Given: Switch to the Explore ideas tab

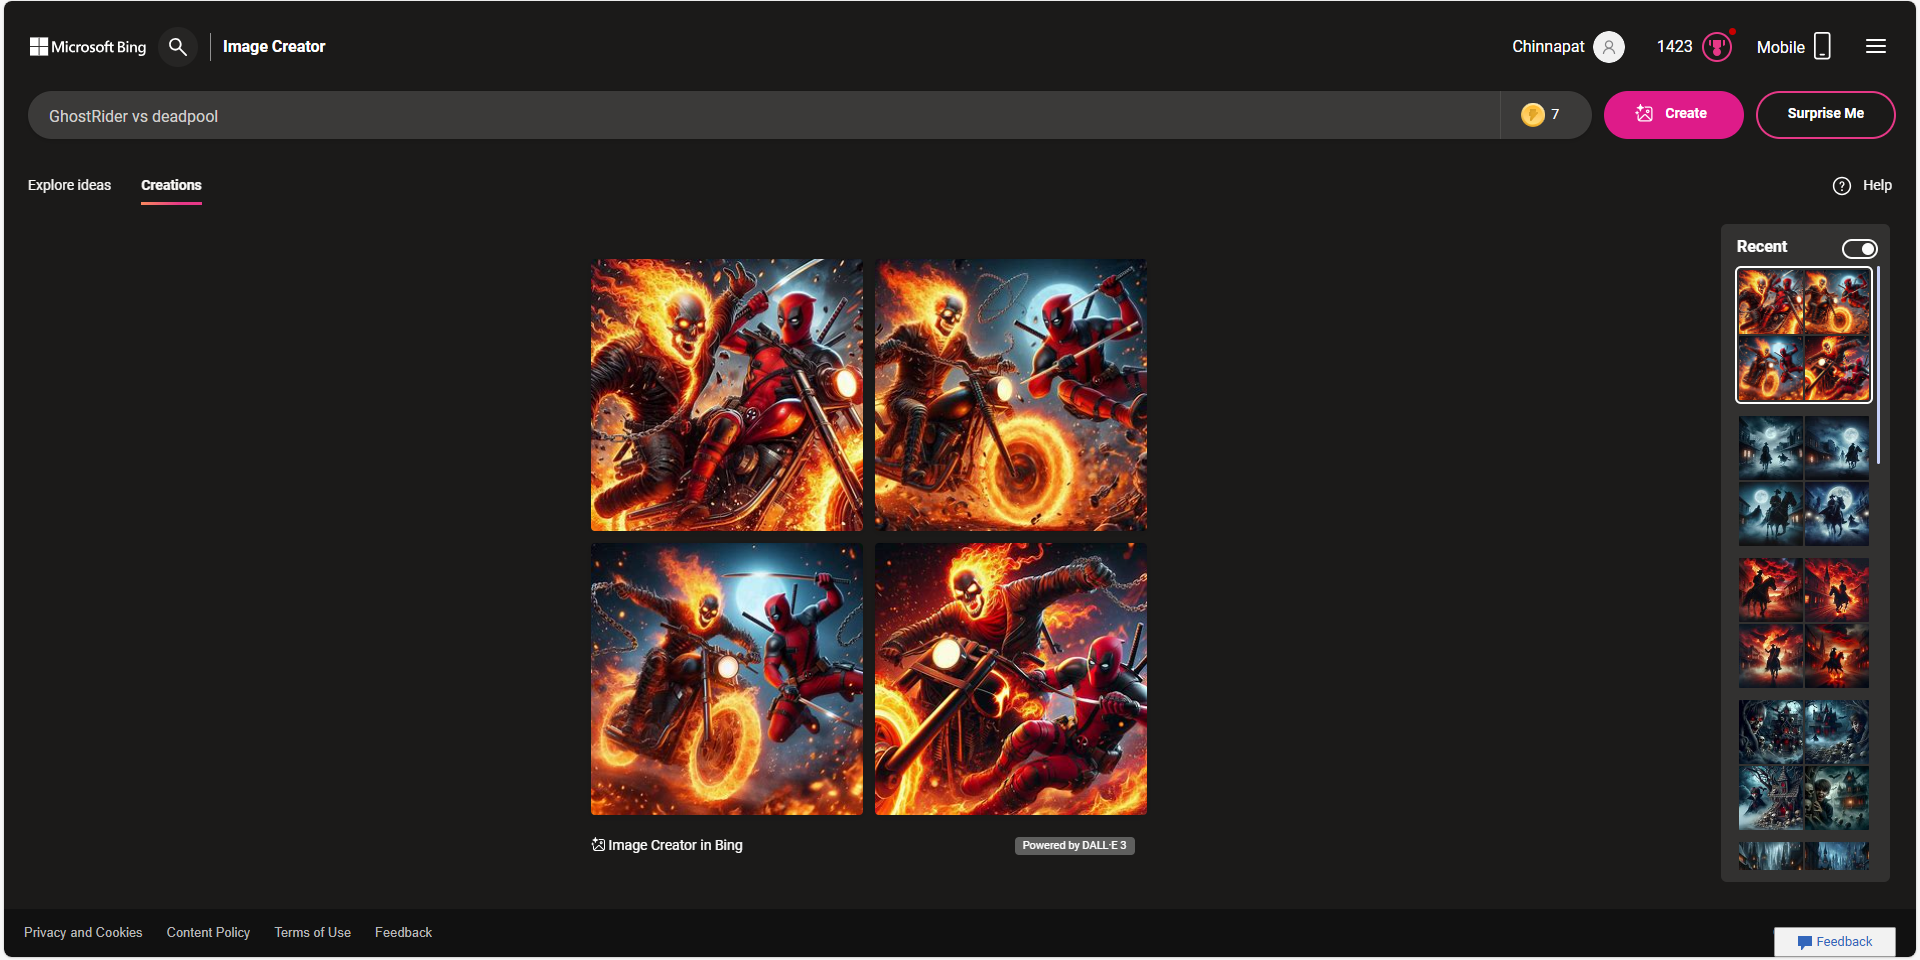Looking at the screenshot, I should click(69, 185).
